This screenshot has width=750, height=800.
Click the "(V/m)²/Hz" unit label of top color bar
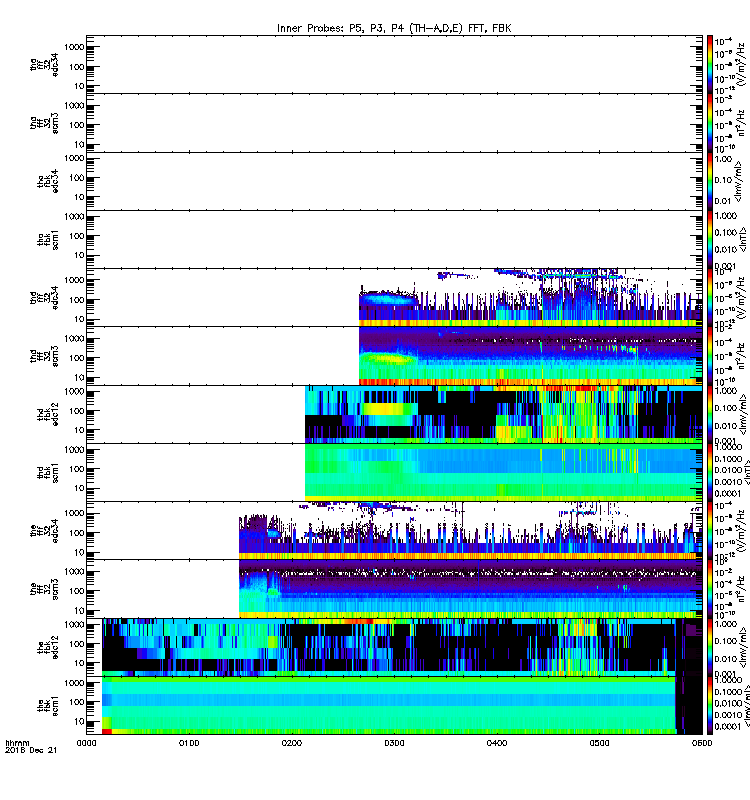coord(741,65)
